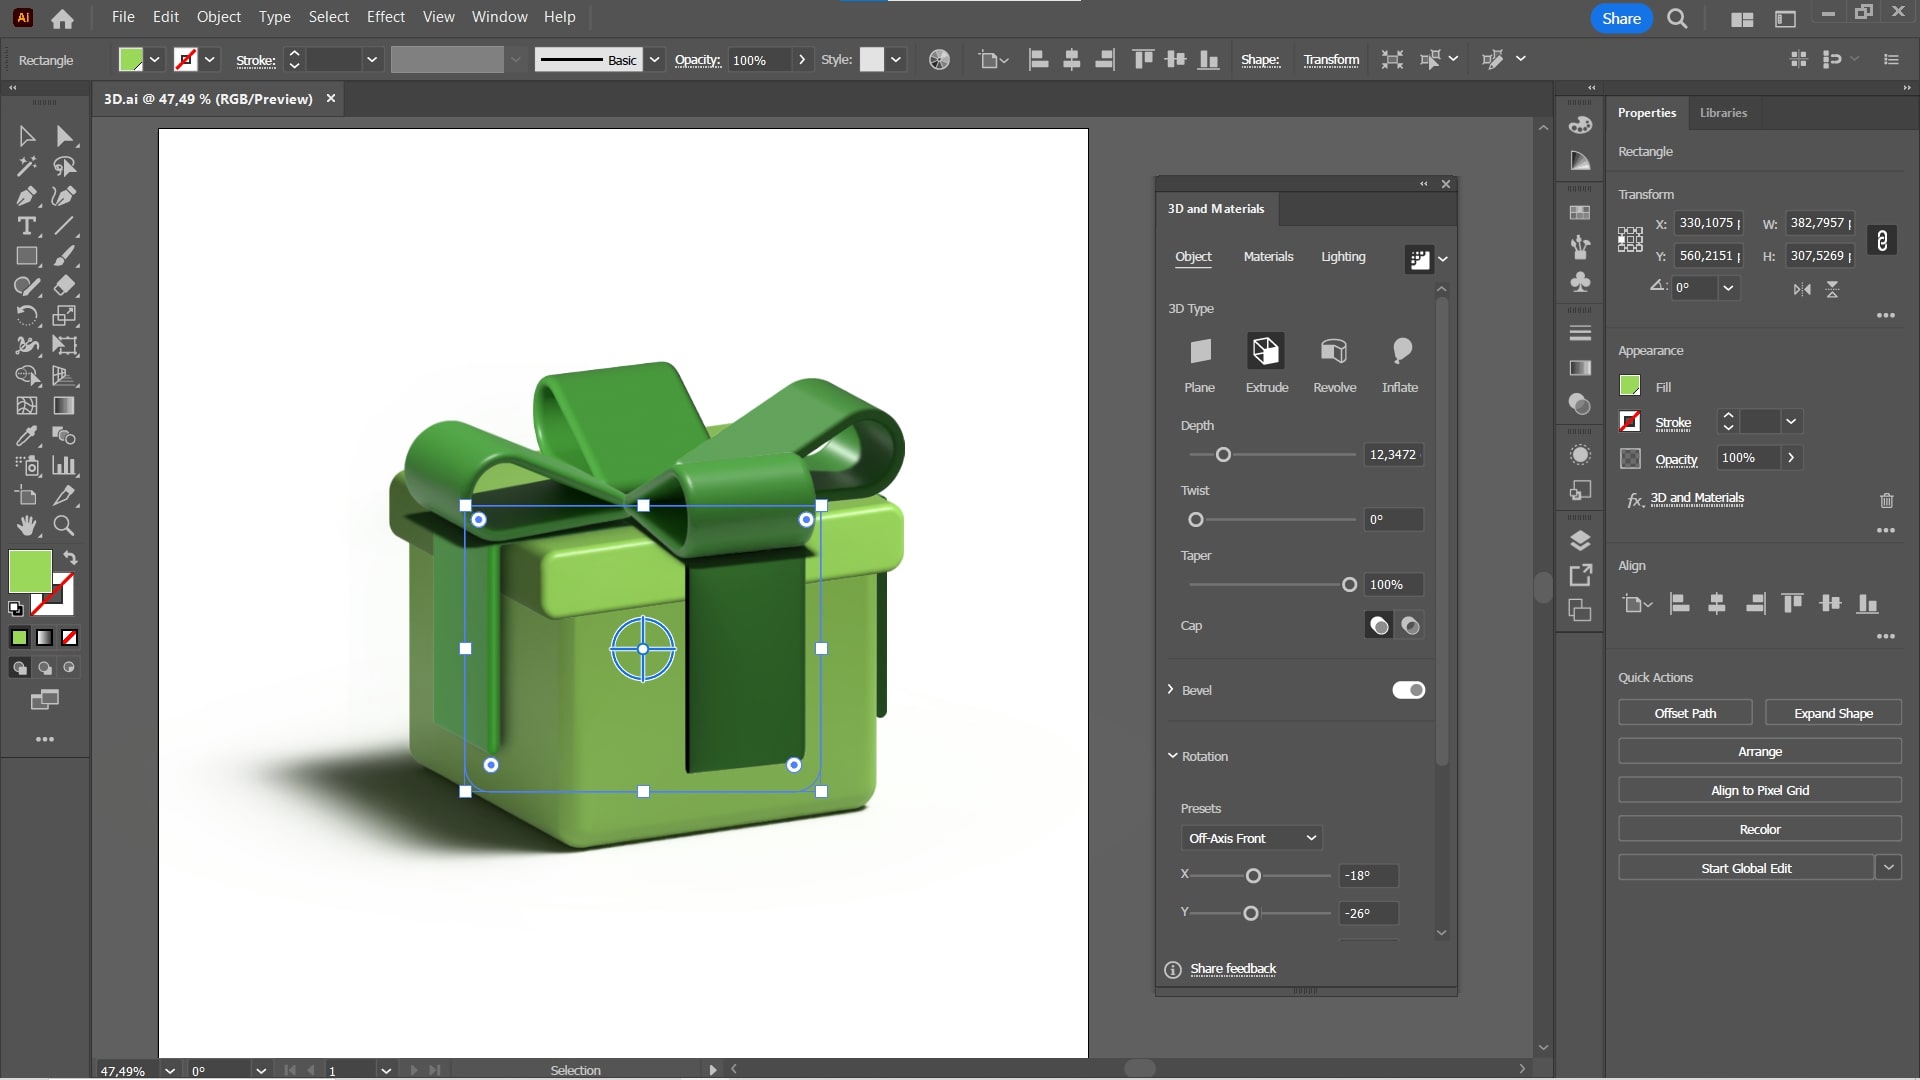Enable the closed cap option

pos(1378,625)
